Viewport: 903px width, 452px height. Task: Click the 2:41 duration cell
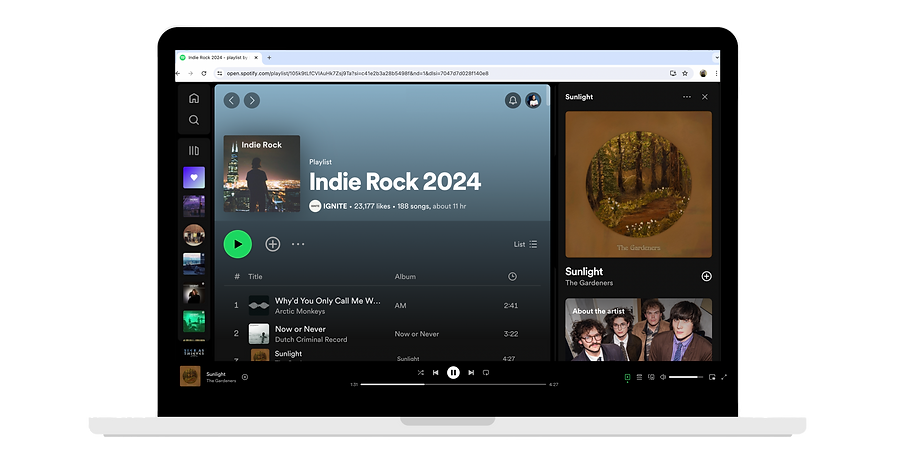pos(511,306)
